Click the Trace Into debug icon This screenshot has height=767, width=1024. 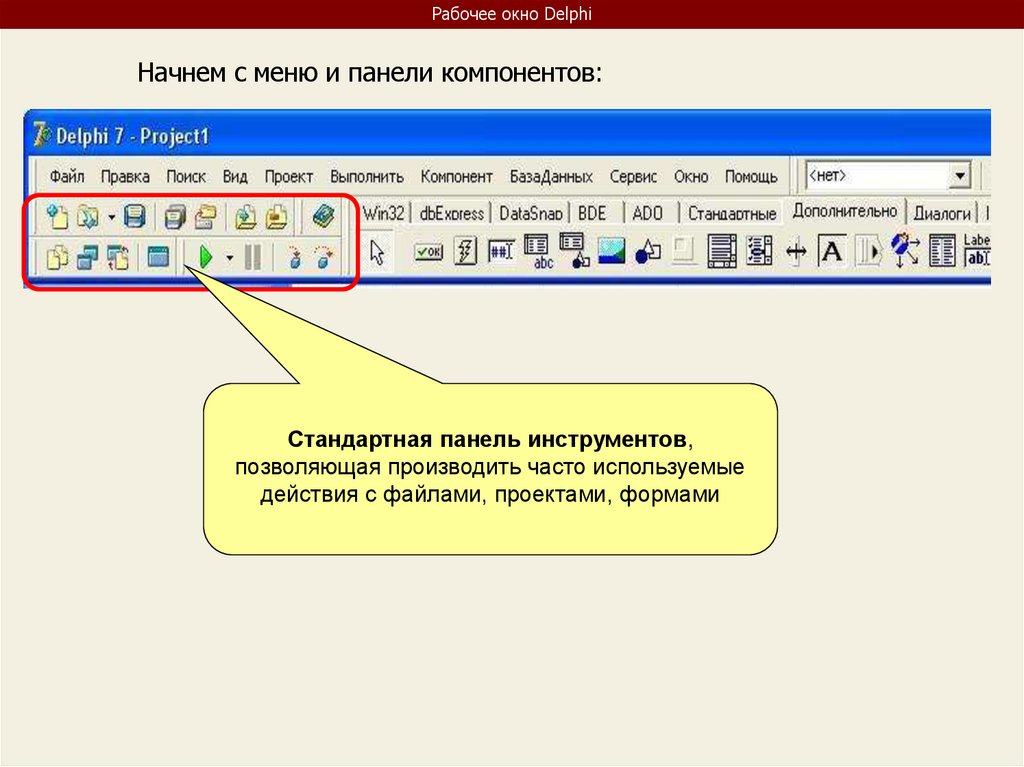(295, 257)
